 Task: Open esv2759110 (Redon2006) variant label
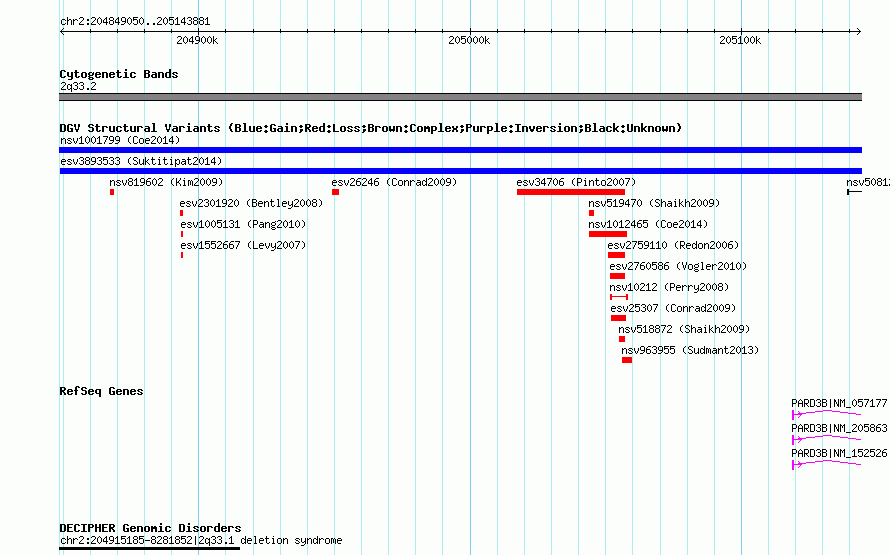[673, 245]
